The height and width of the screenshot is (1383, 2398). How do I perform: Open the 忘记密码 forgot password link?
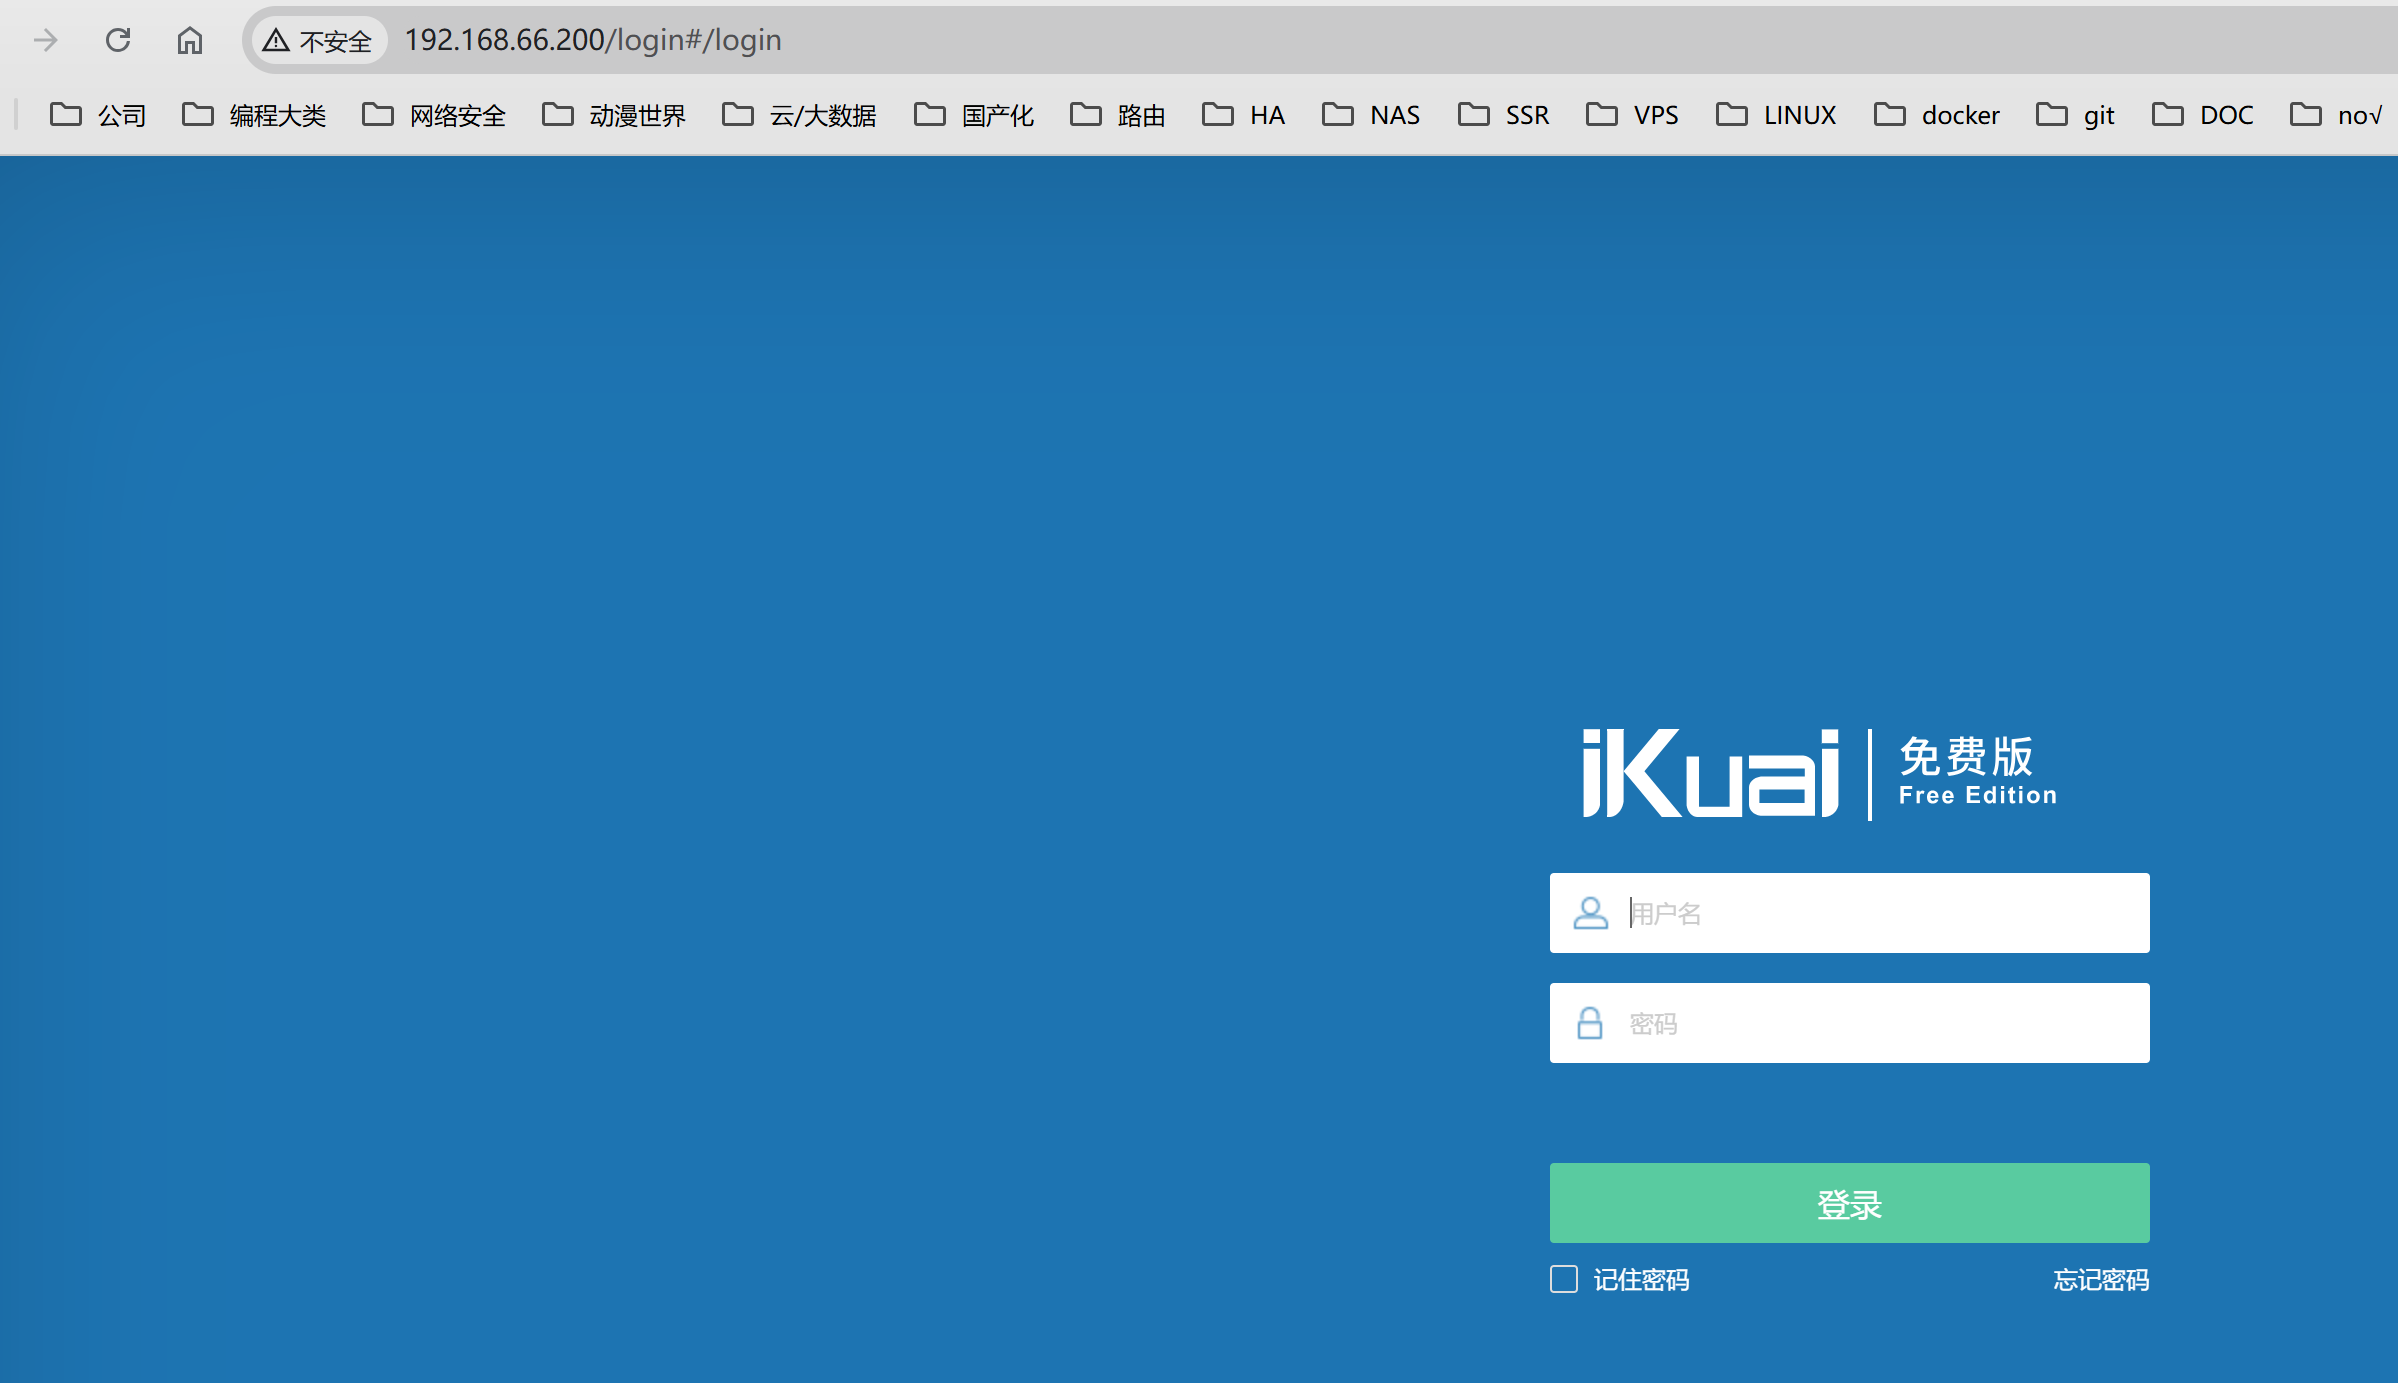tap(2101, 1280)
